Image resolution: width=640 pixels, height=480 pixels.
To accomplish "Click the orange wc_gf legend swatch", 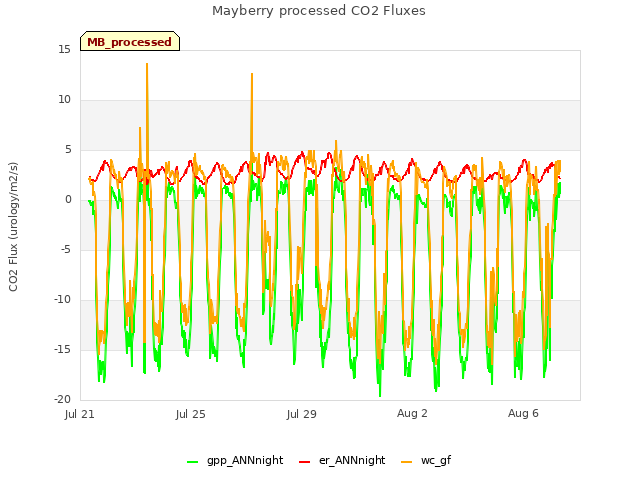I will [x=407, y=462].
